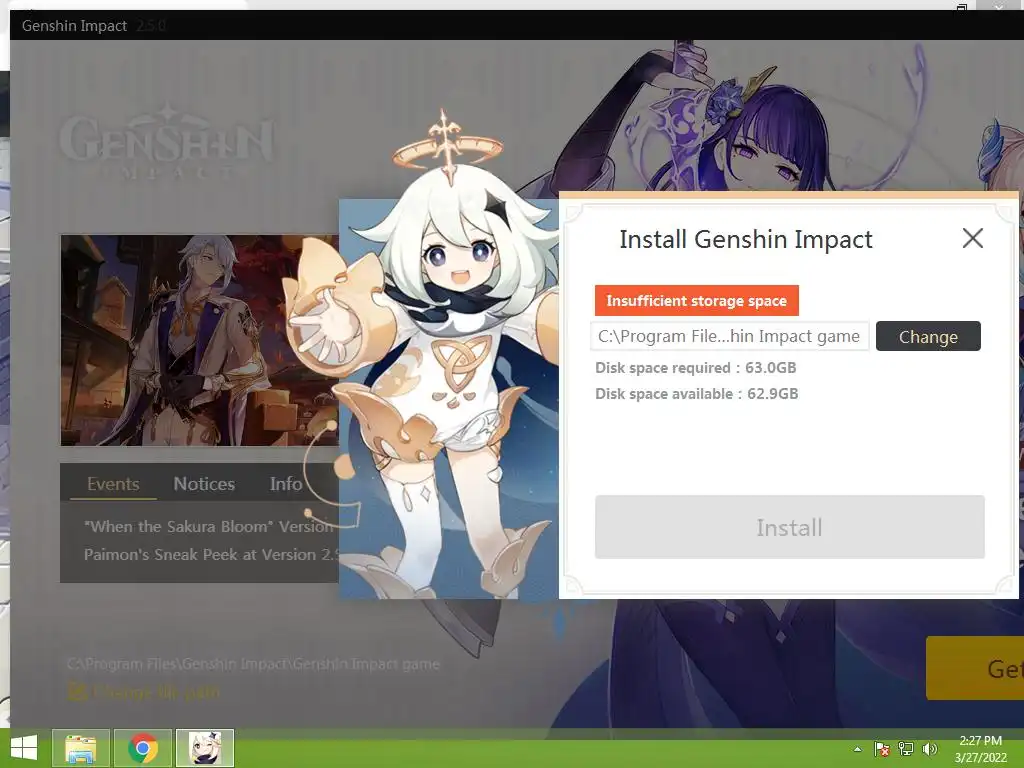Click the event banner thumbnail in launcher

pyautogui.click(x=200, y=340)
